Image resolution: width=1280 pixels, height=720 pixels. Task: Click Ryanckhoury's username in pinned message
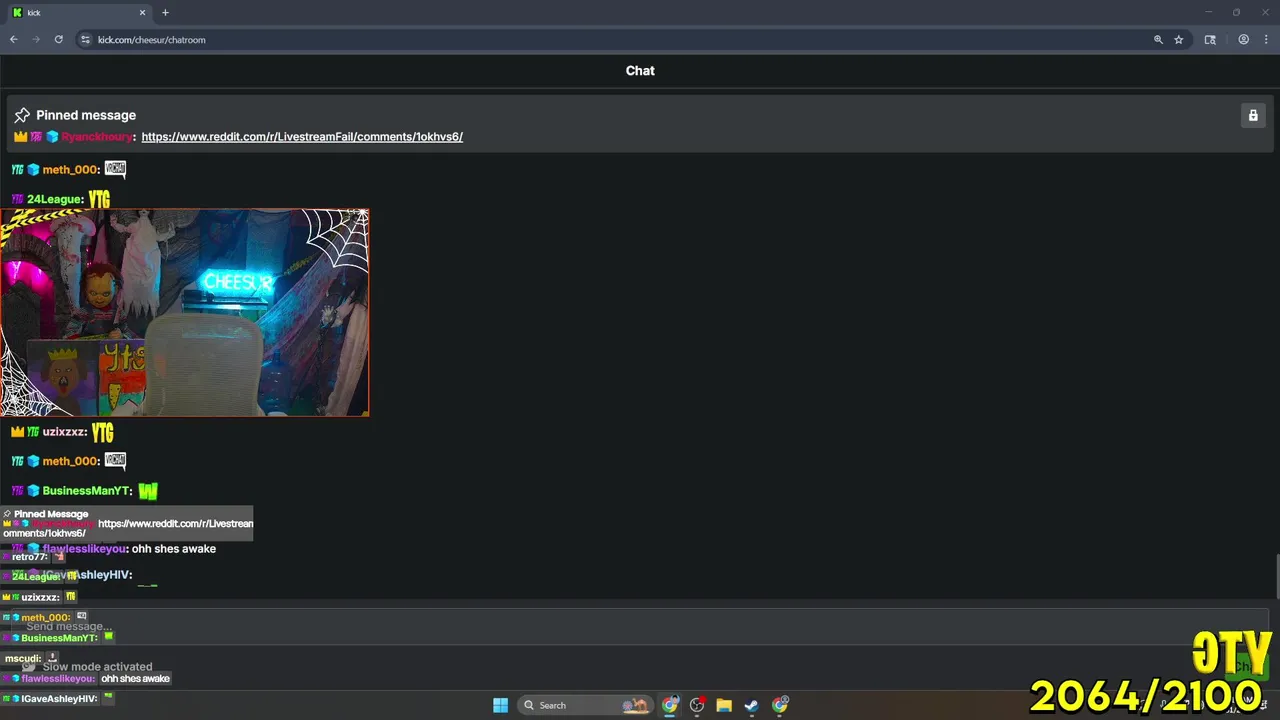[x=97, y=137]
